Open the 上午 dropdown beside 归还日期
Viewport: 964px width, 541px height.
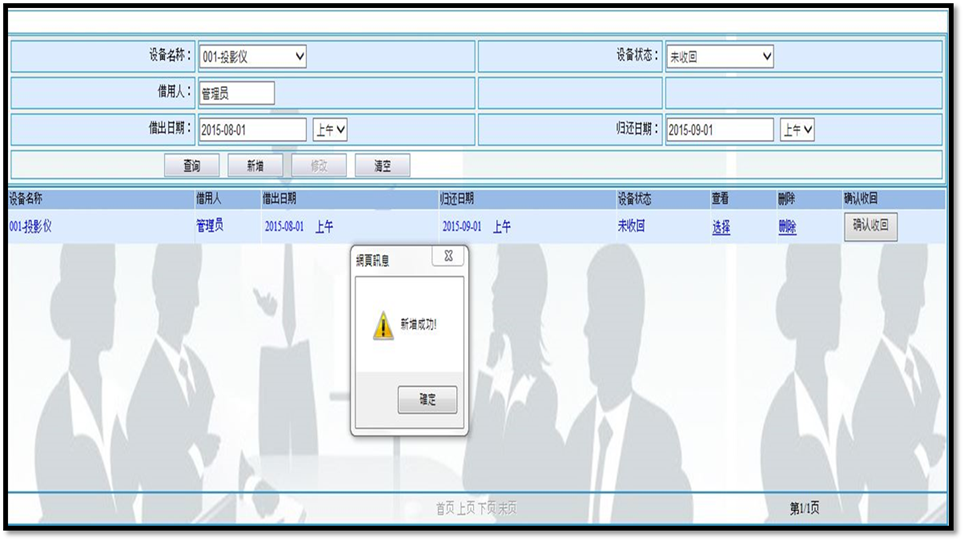tap(797, 130)
